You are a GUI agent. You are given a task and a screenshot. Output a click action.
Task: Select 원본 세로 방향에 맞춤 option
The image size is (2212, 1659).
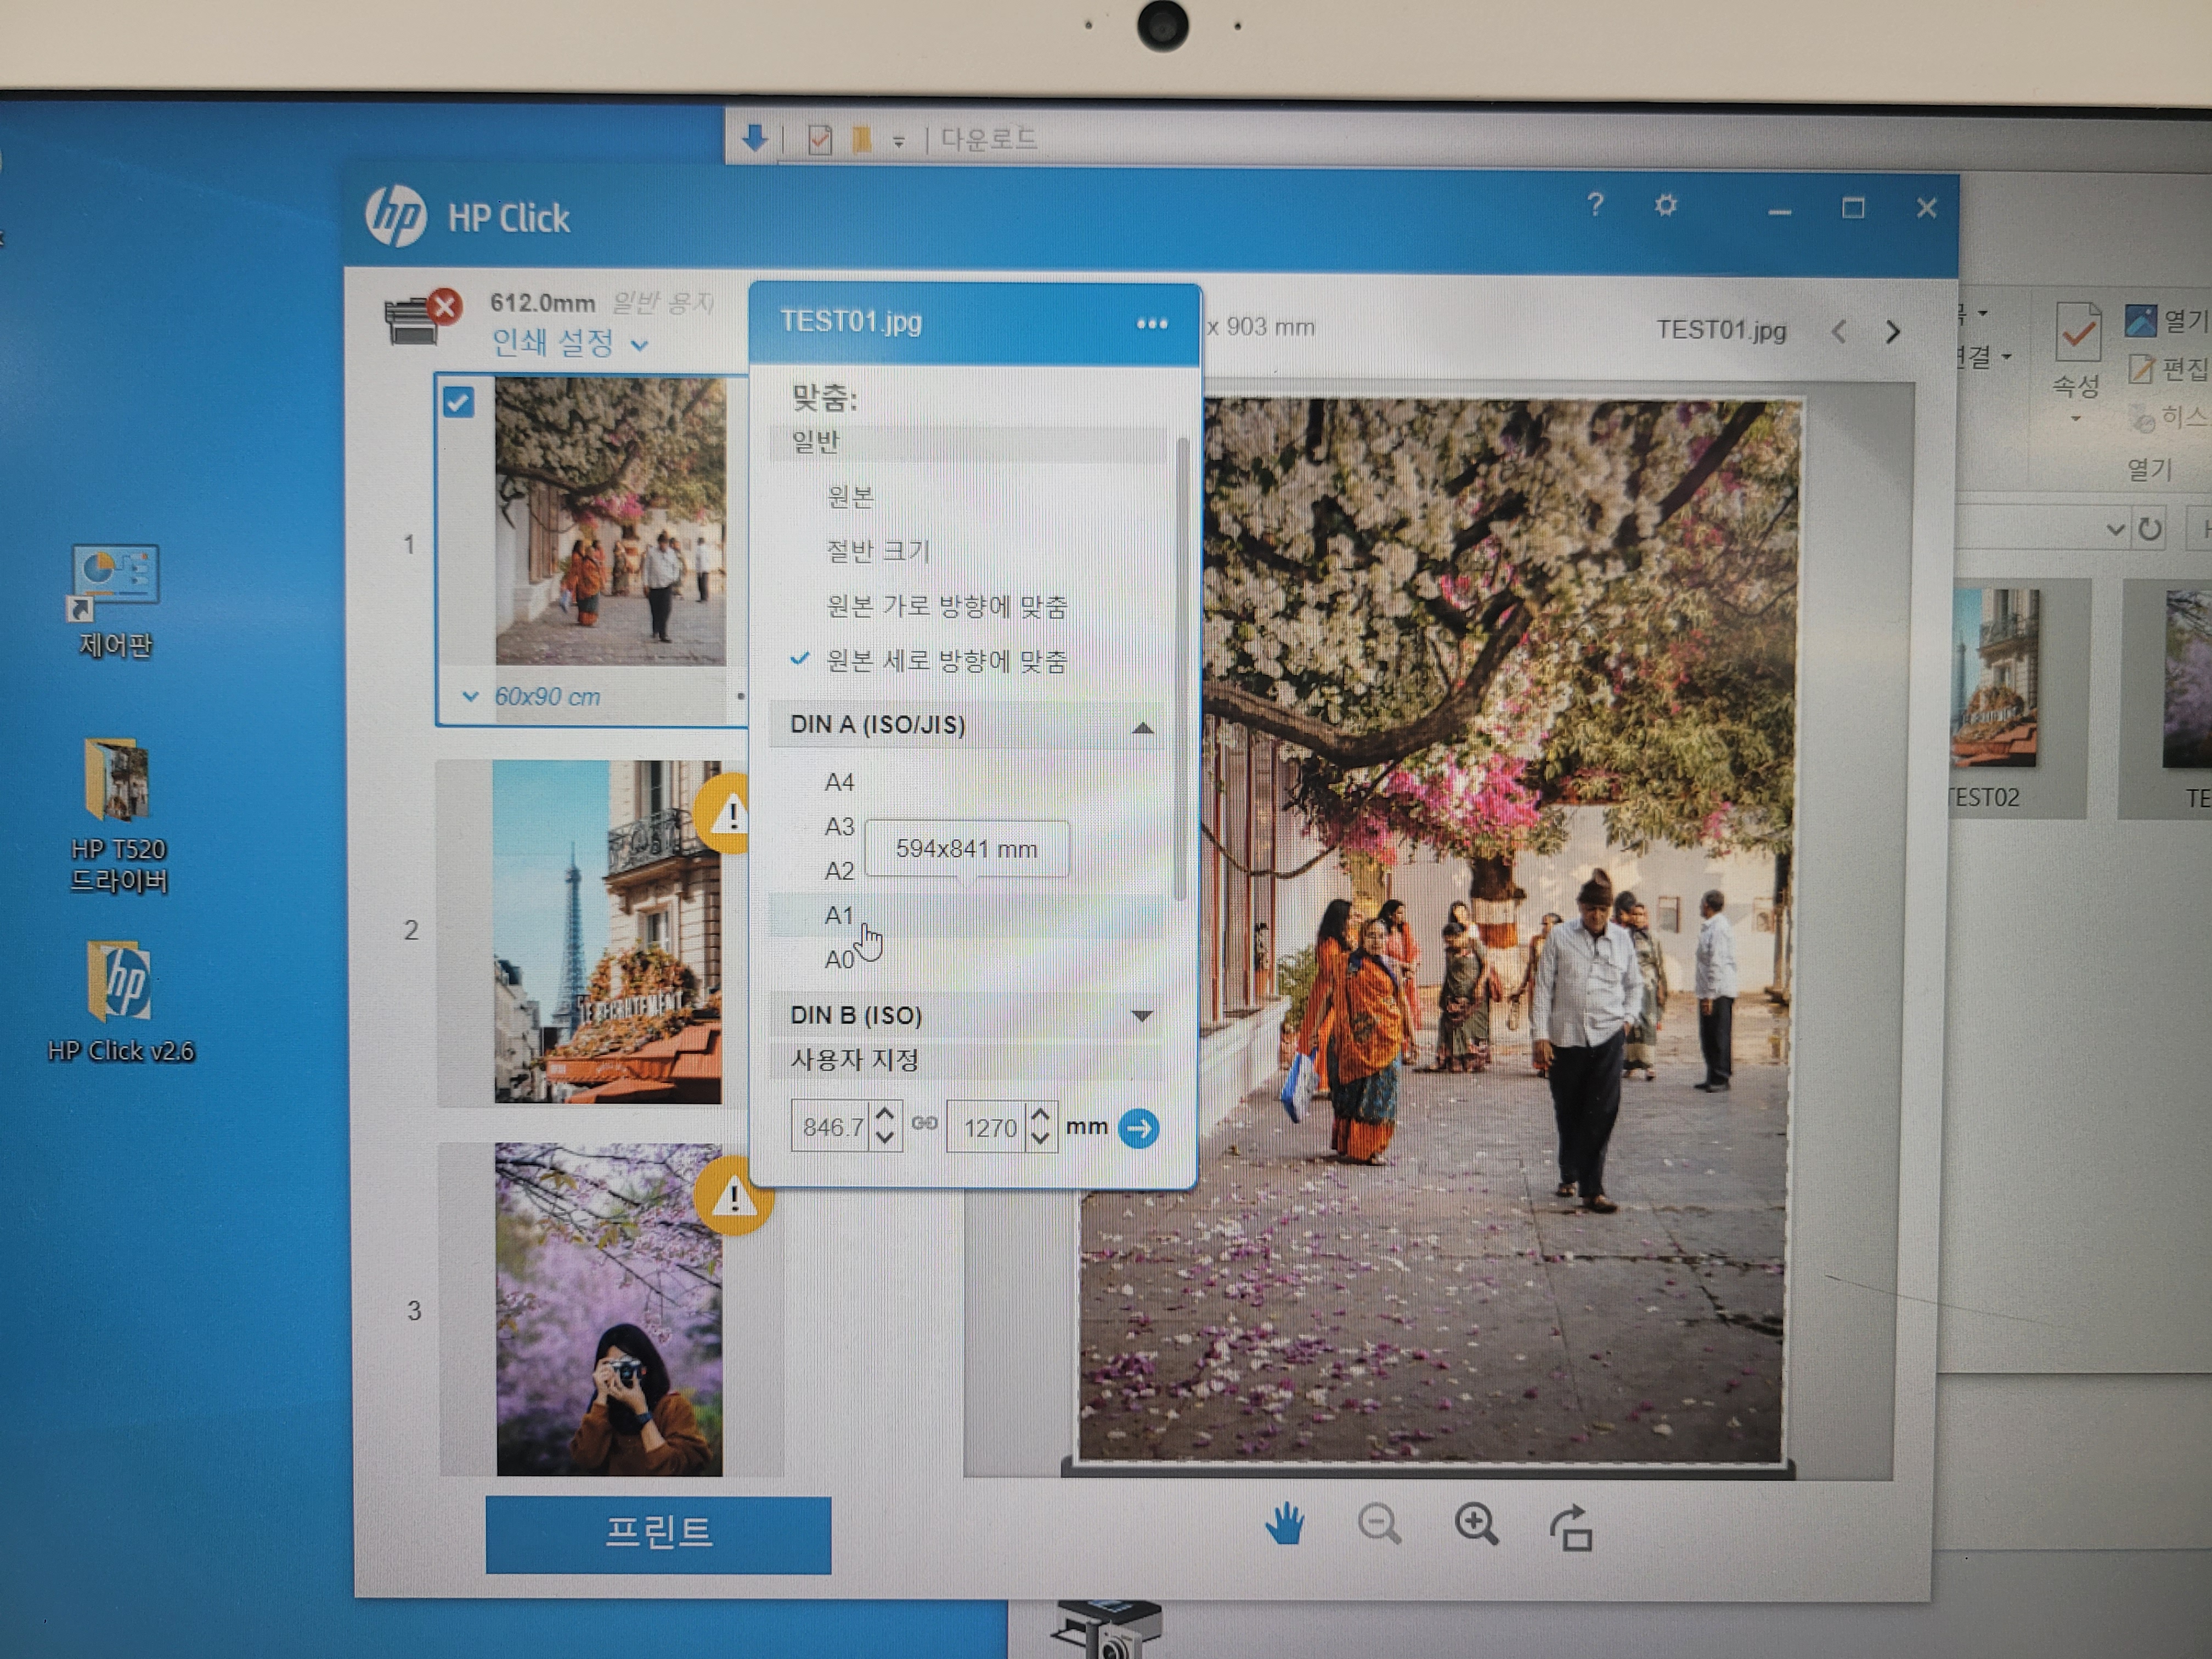(946, 661)
